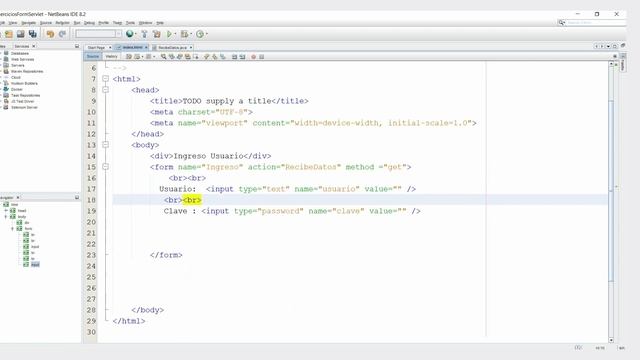Select the Source view button
This screenshot has height=360, width=640.
93,57
